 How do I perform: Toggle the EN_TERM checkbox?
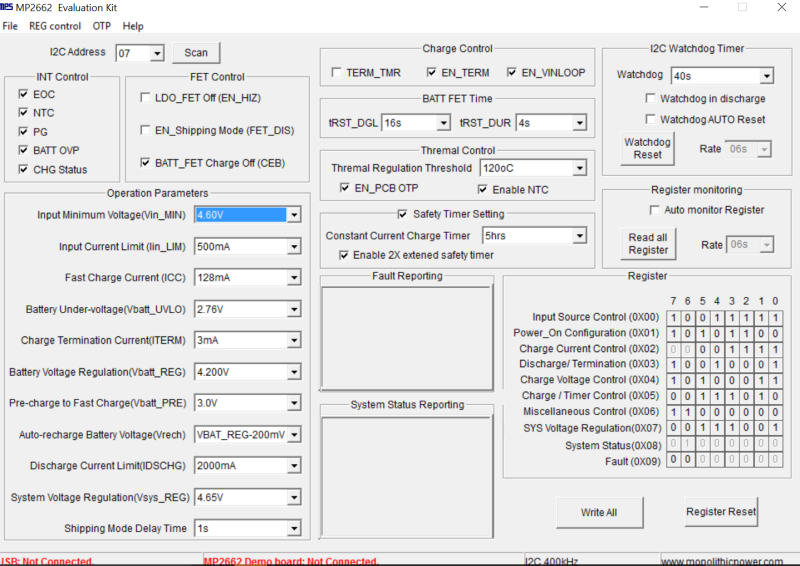pos(432,72)
